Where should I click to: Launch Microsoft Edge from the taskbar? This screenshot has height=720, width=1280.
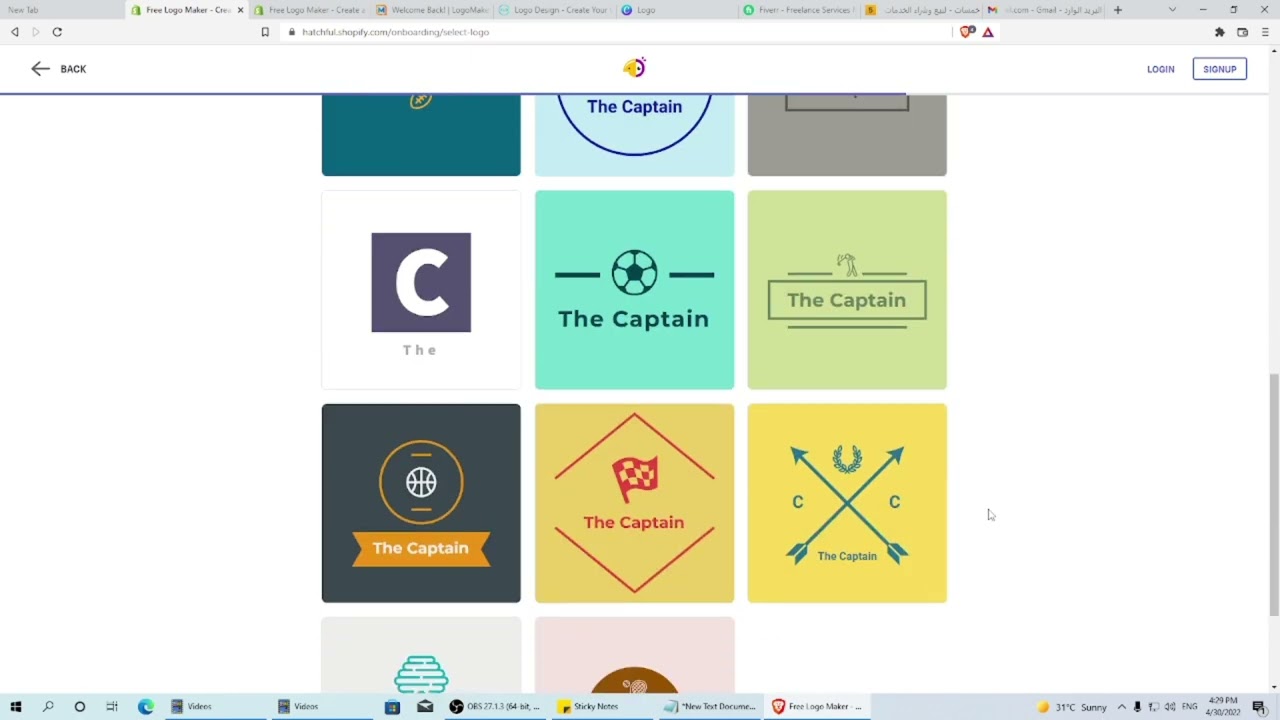coord(145,706)
